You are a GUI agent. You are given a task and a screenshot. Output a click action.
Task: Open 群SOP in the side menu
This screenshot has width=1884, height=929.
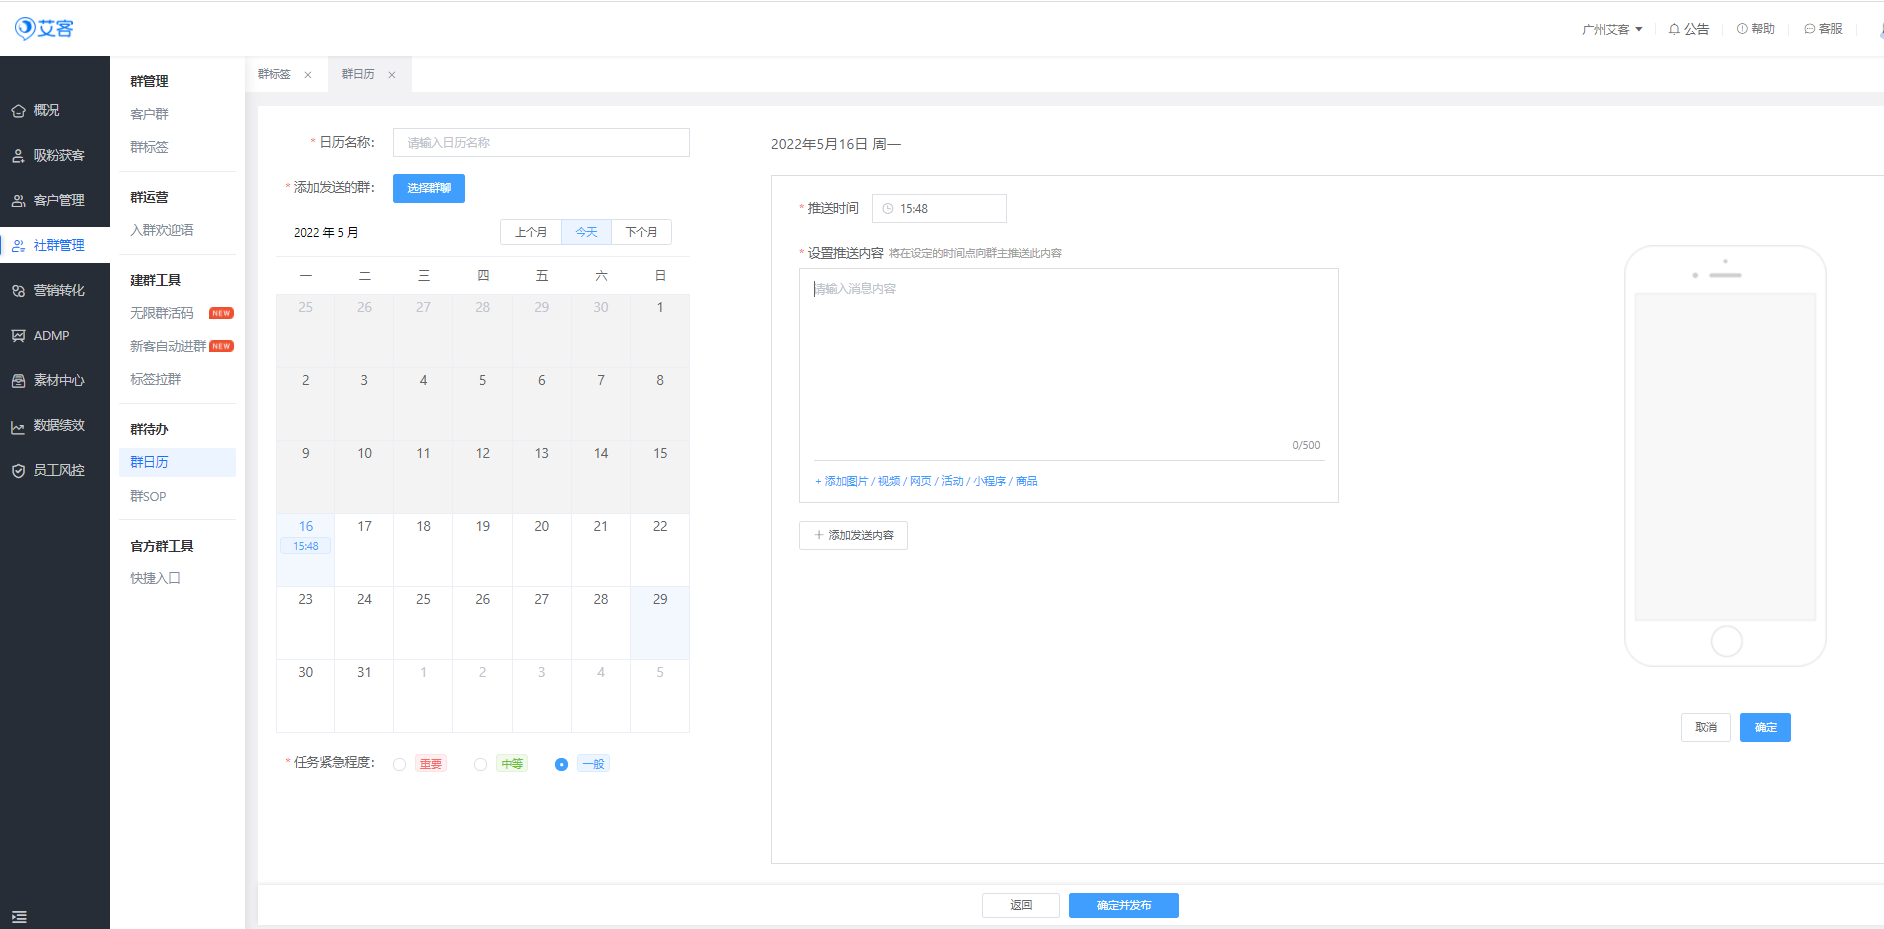(x=148, y=496)
